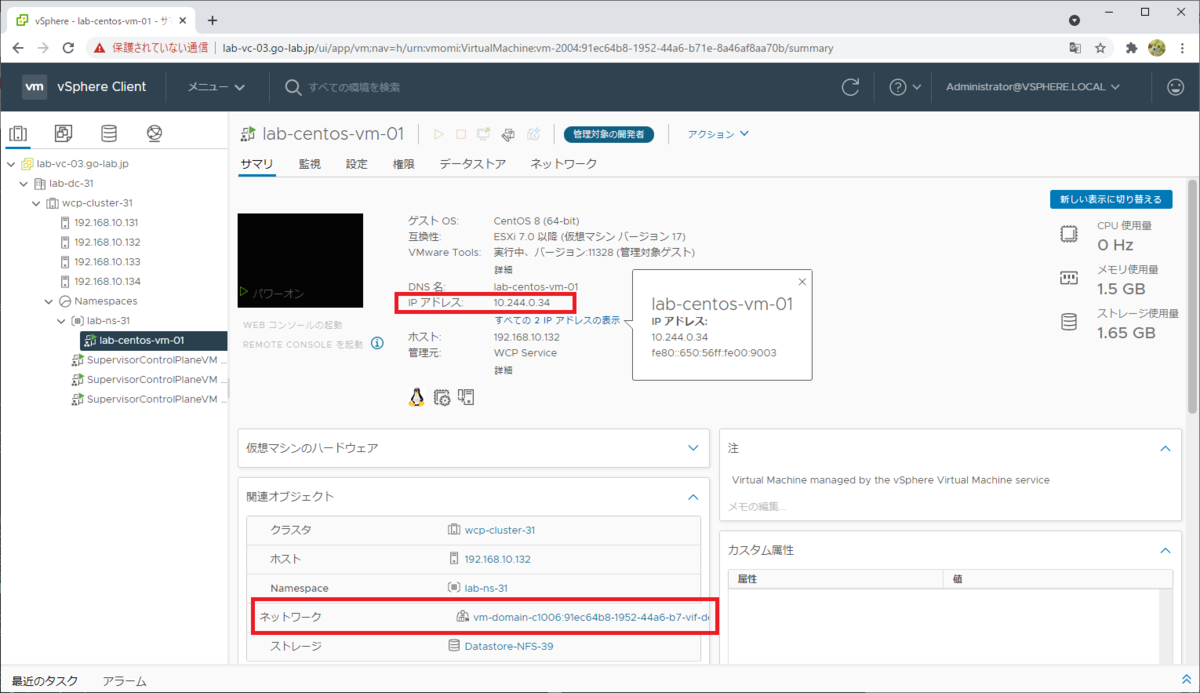Click the 管理対象の開発者 badge
This screenshot has height=693, width=1200.
(609, 134)
